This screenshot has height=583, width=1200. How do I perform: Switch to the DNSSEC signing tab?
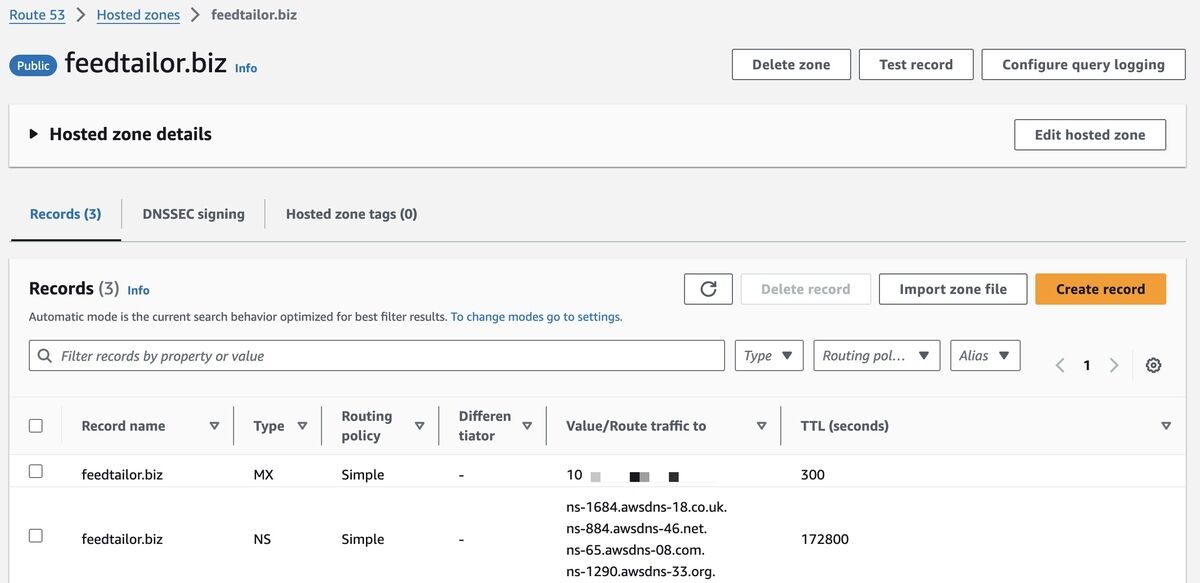pyautogui.click(x=193, y=214)
